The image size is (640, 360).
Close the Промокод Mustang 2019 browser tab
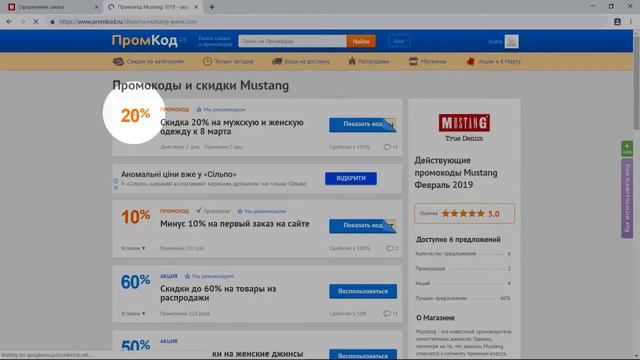coord(196,7)
